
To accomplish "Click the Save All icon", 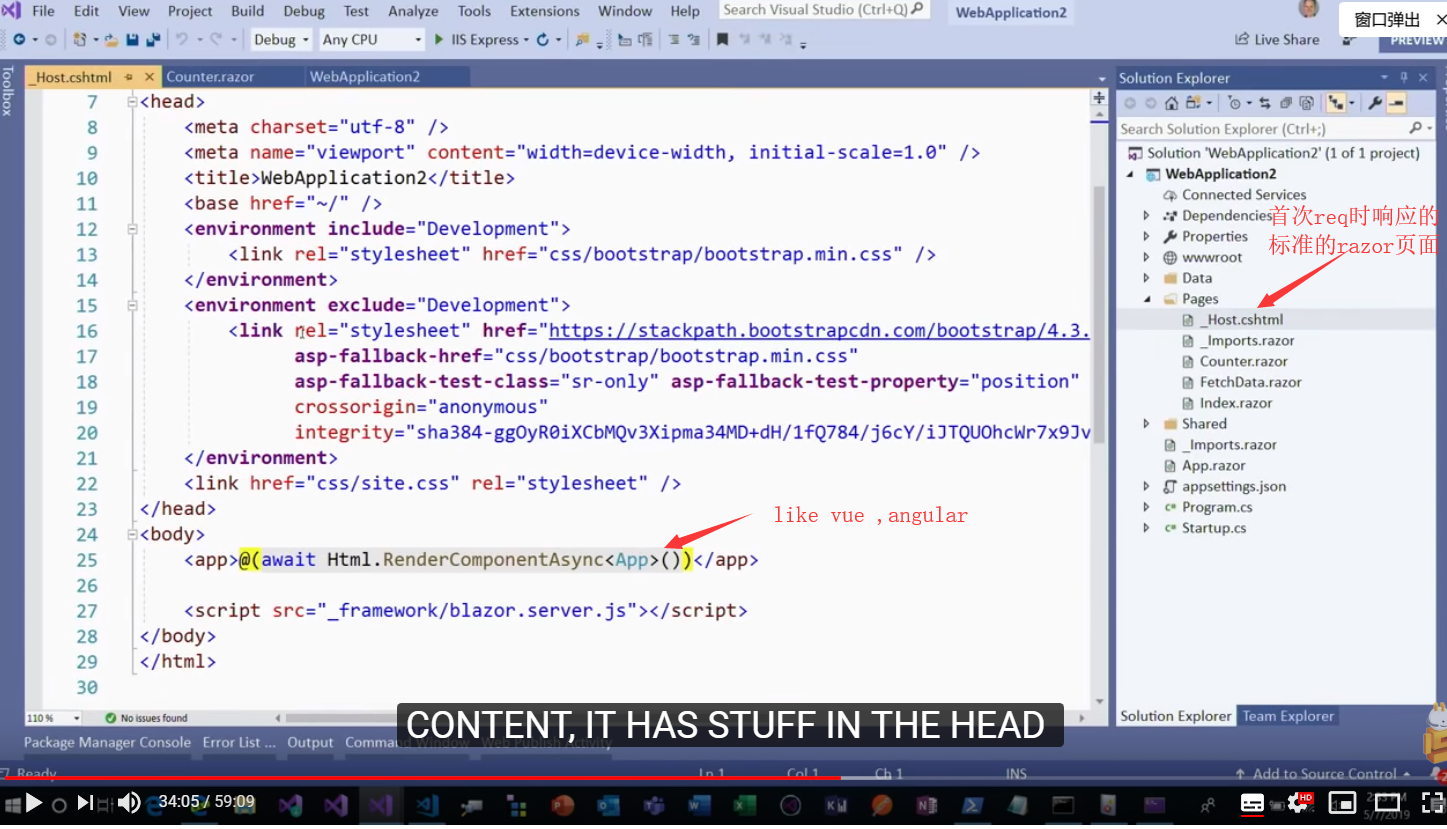I will tap(153, 40).
